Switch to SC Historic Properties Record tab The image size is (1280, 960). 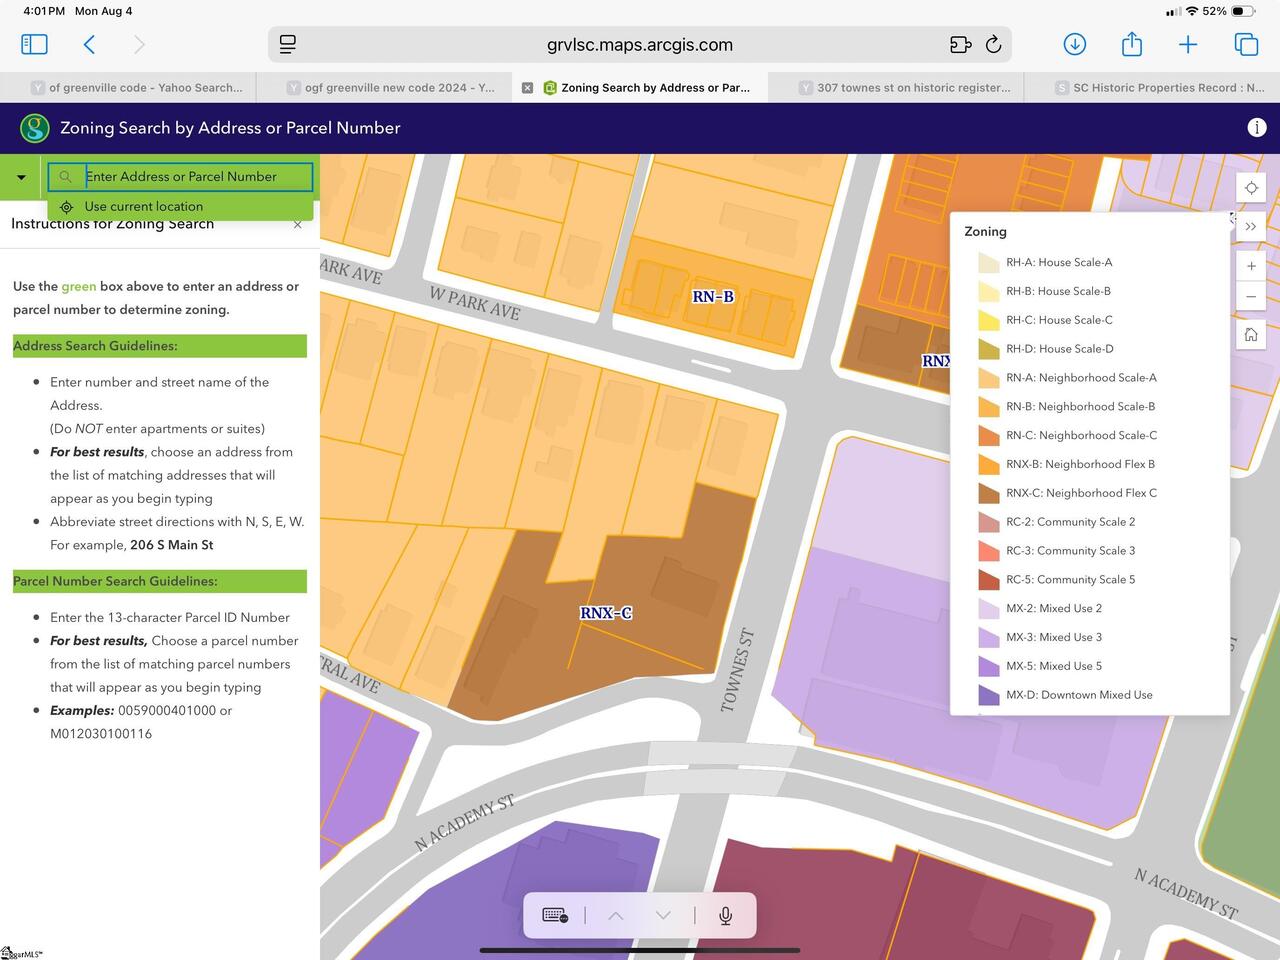[1158, 88]
